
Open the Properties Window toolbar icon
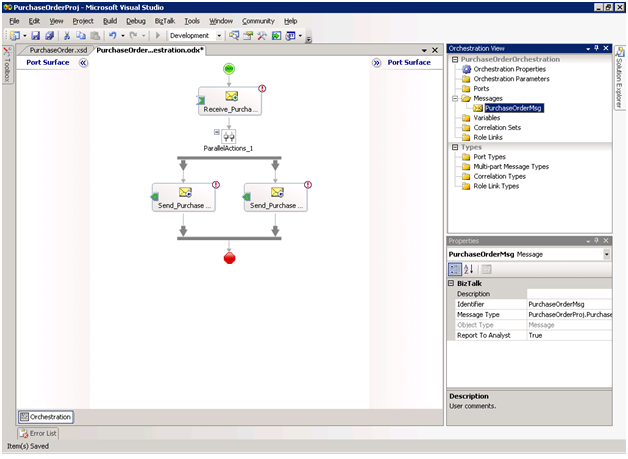[248, 36]
